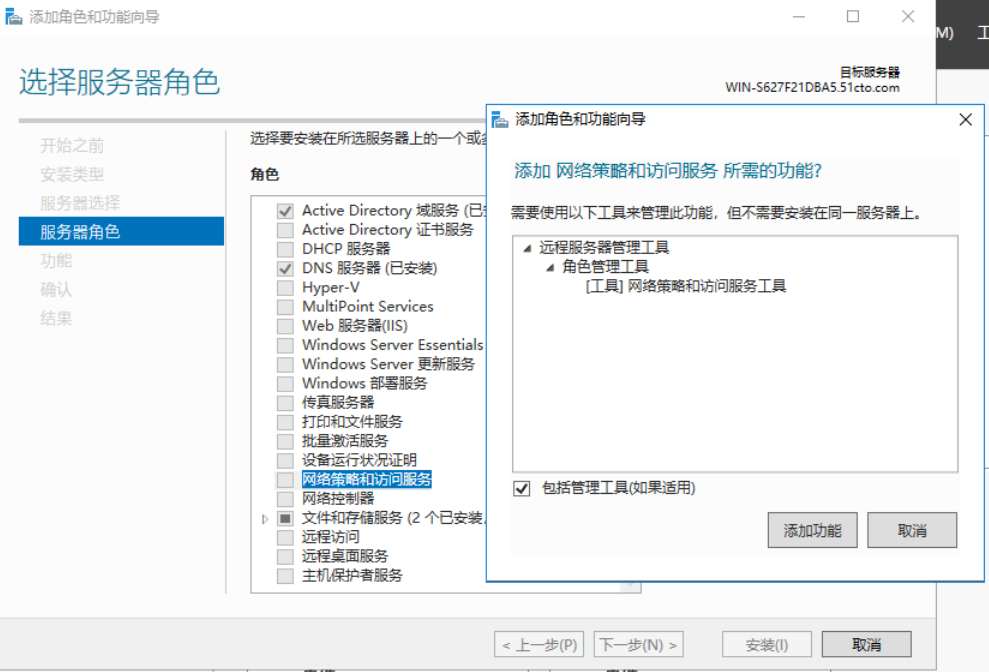Image resolution: width=989 pixels, height=672 pixels.
Task: Maximize the main wizard window
Action: point(853,17)
